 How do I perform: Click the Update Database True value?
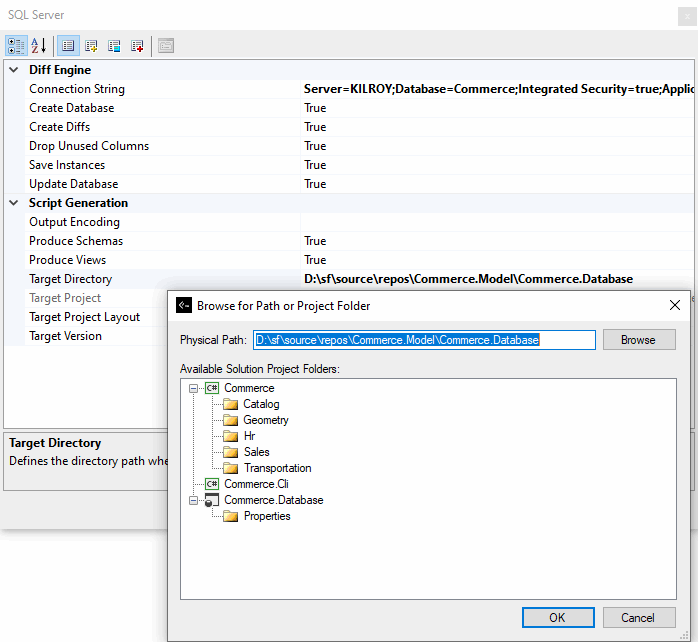pyautogui.click(x=315, y=184)
